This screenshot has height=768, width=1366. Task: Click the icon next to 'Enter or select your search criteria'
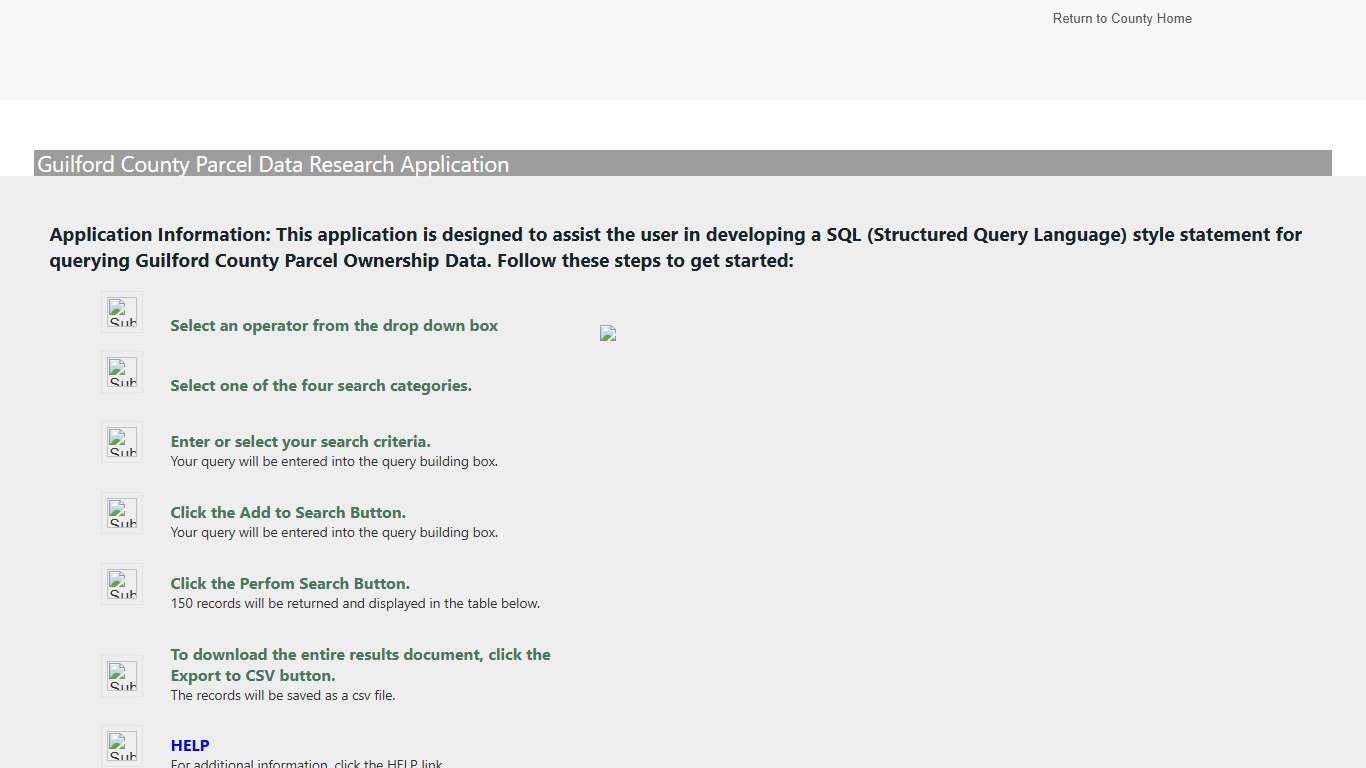pyautogui.click(x=122, y=442)
